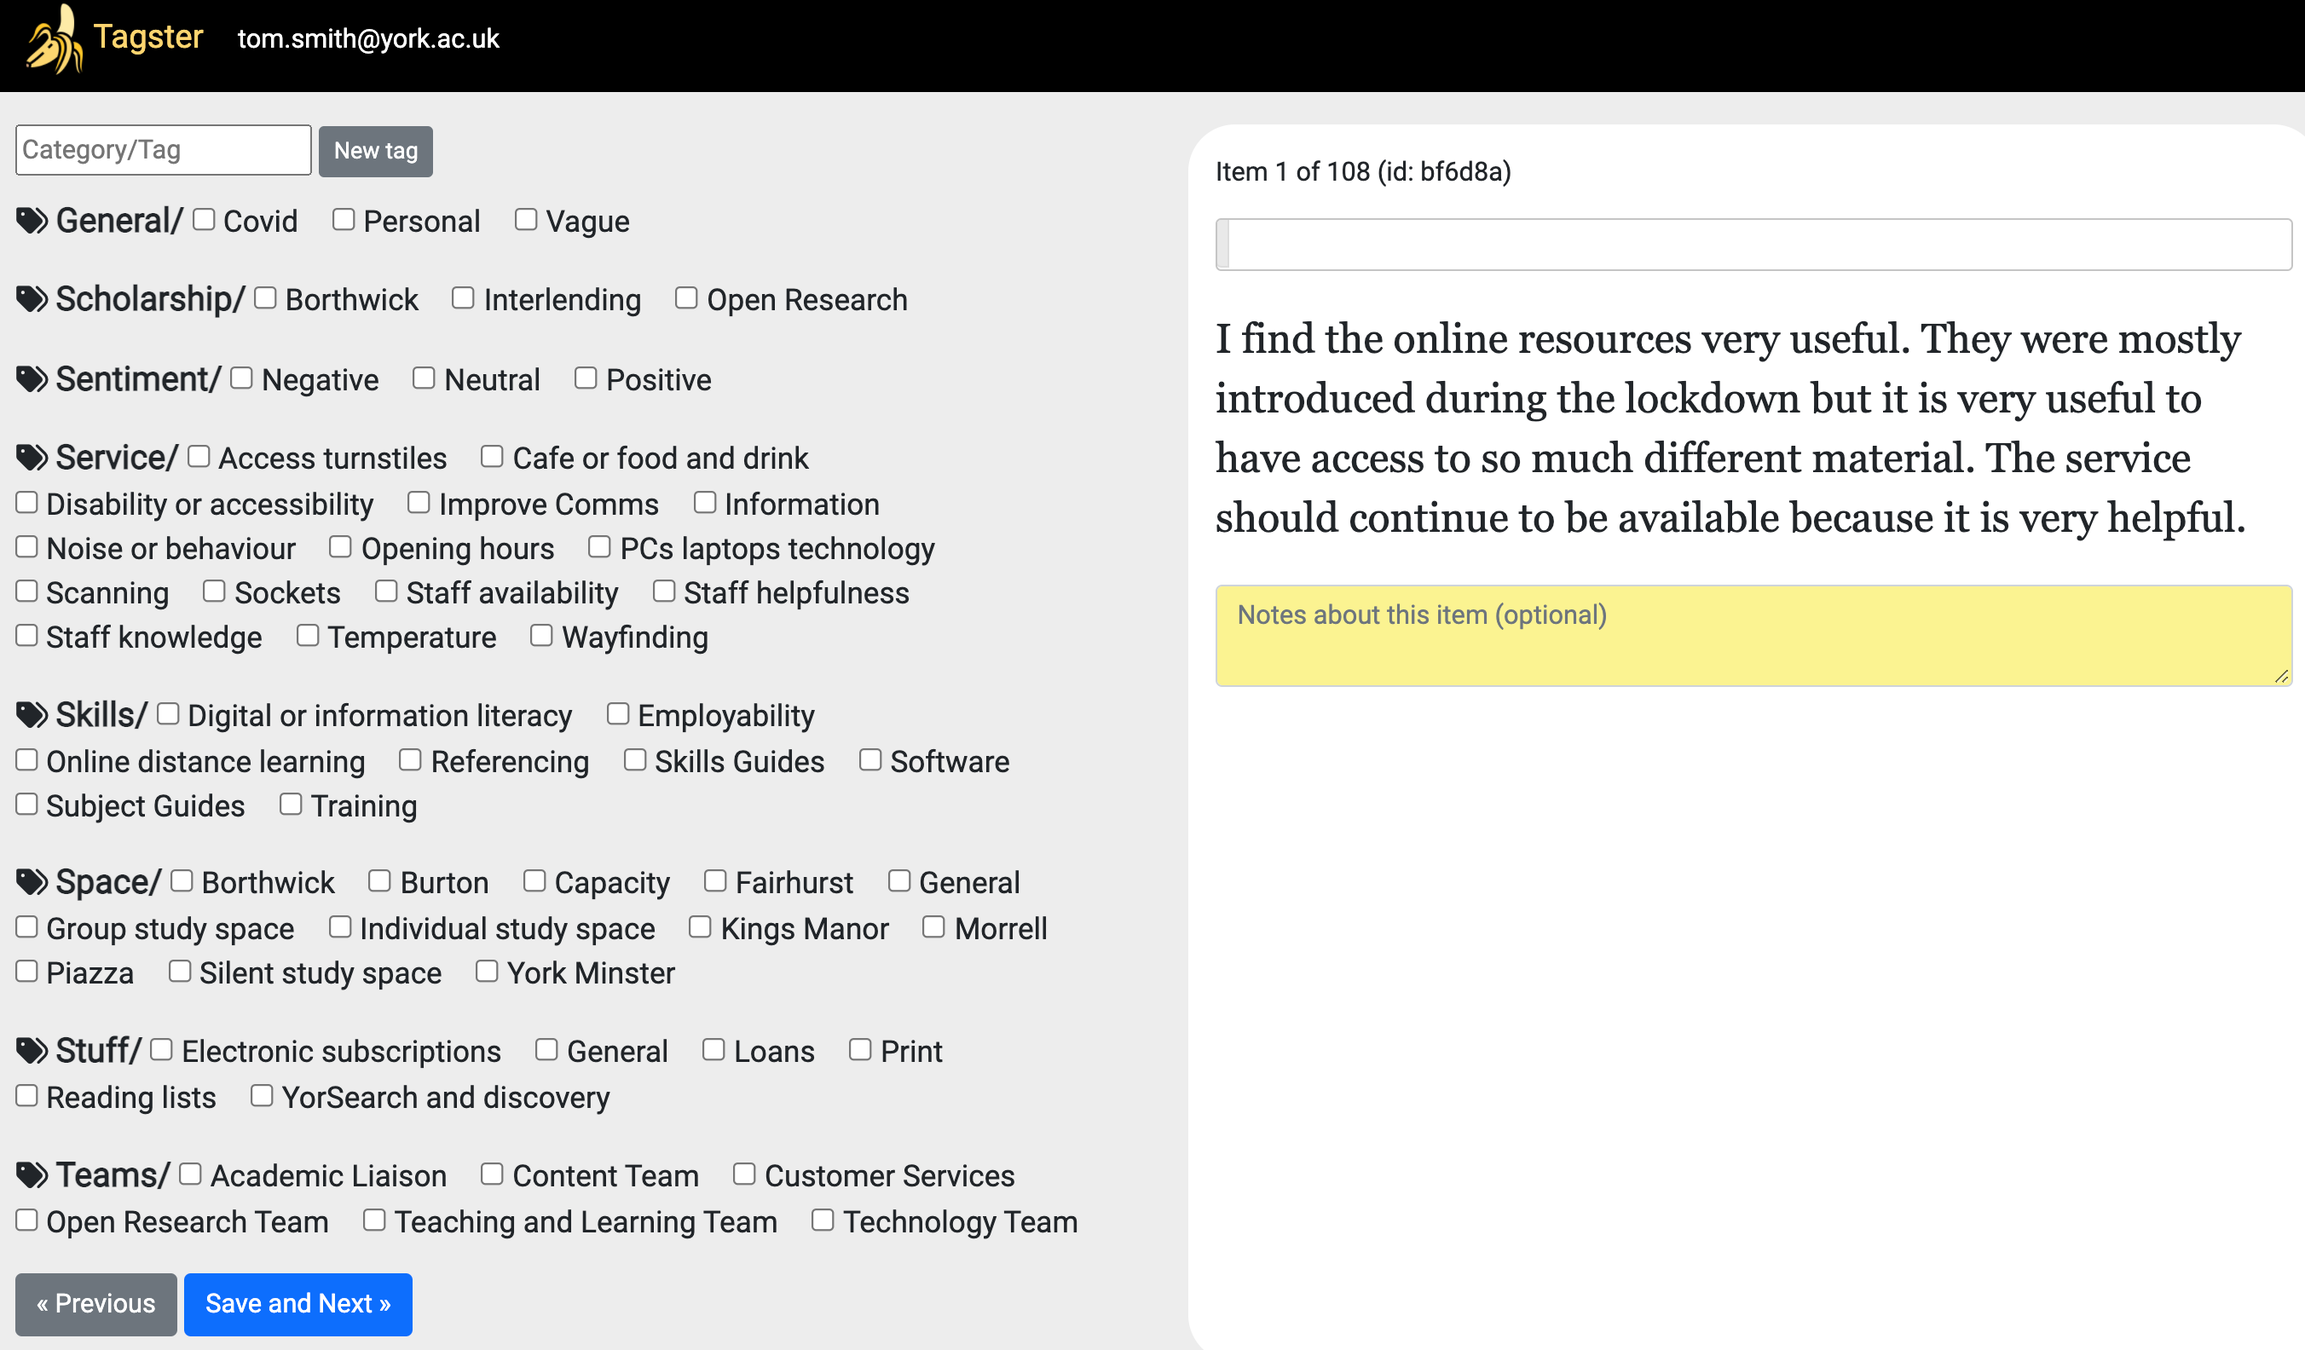Click the Service category tag icon

(x=32, y=458)
